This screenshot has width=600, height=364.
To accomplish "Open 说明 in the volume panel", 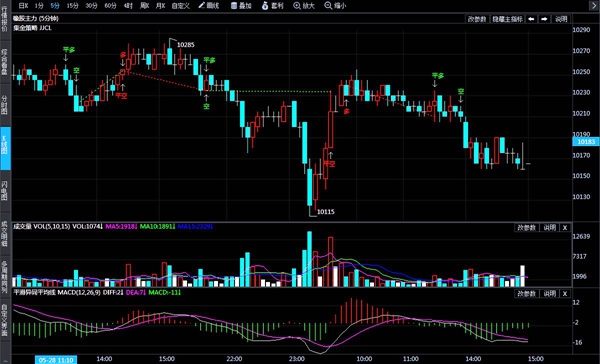I will click(x=549, y=227).
